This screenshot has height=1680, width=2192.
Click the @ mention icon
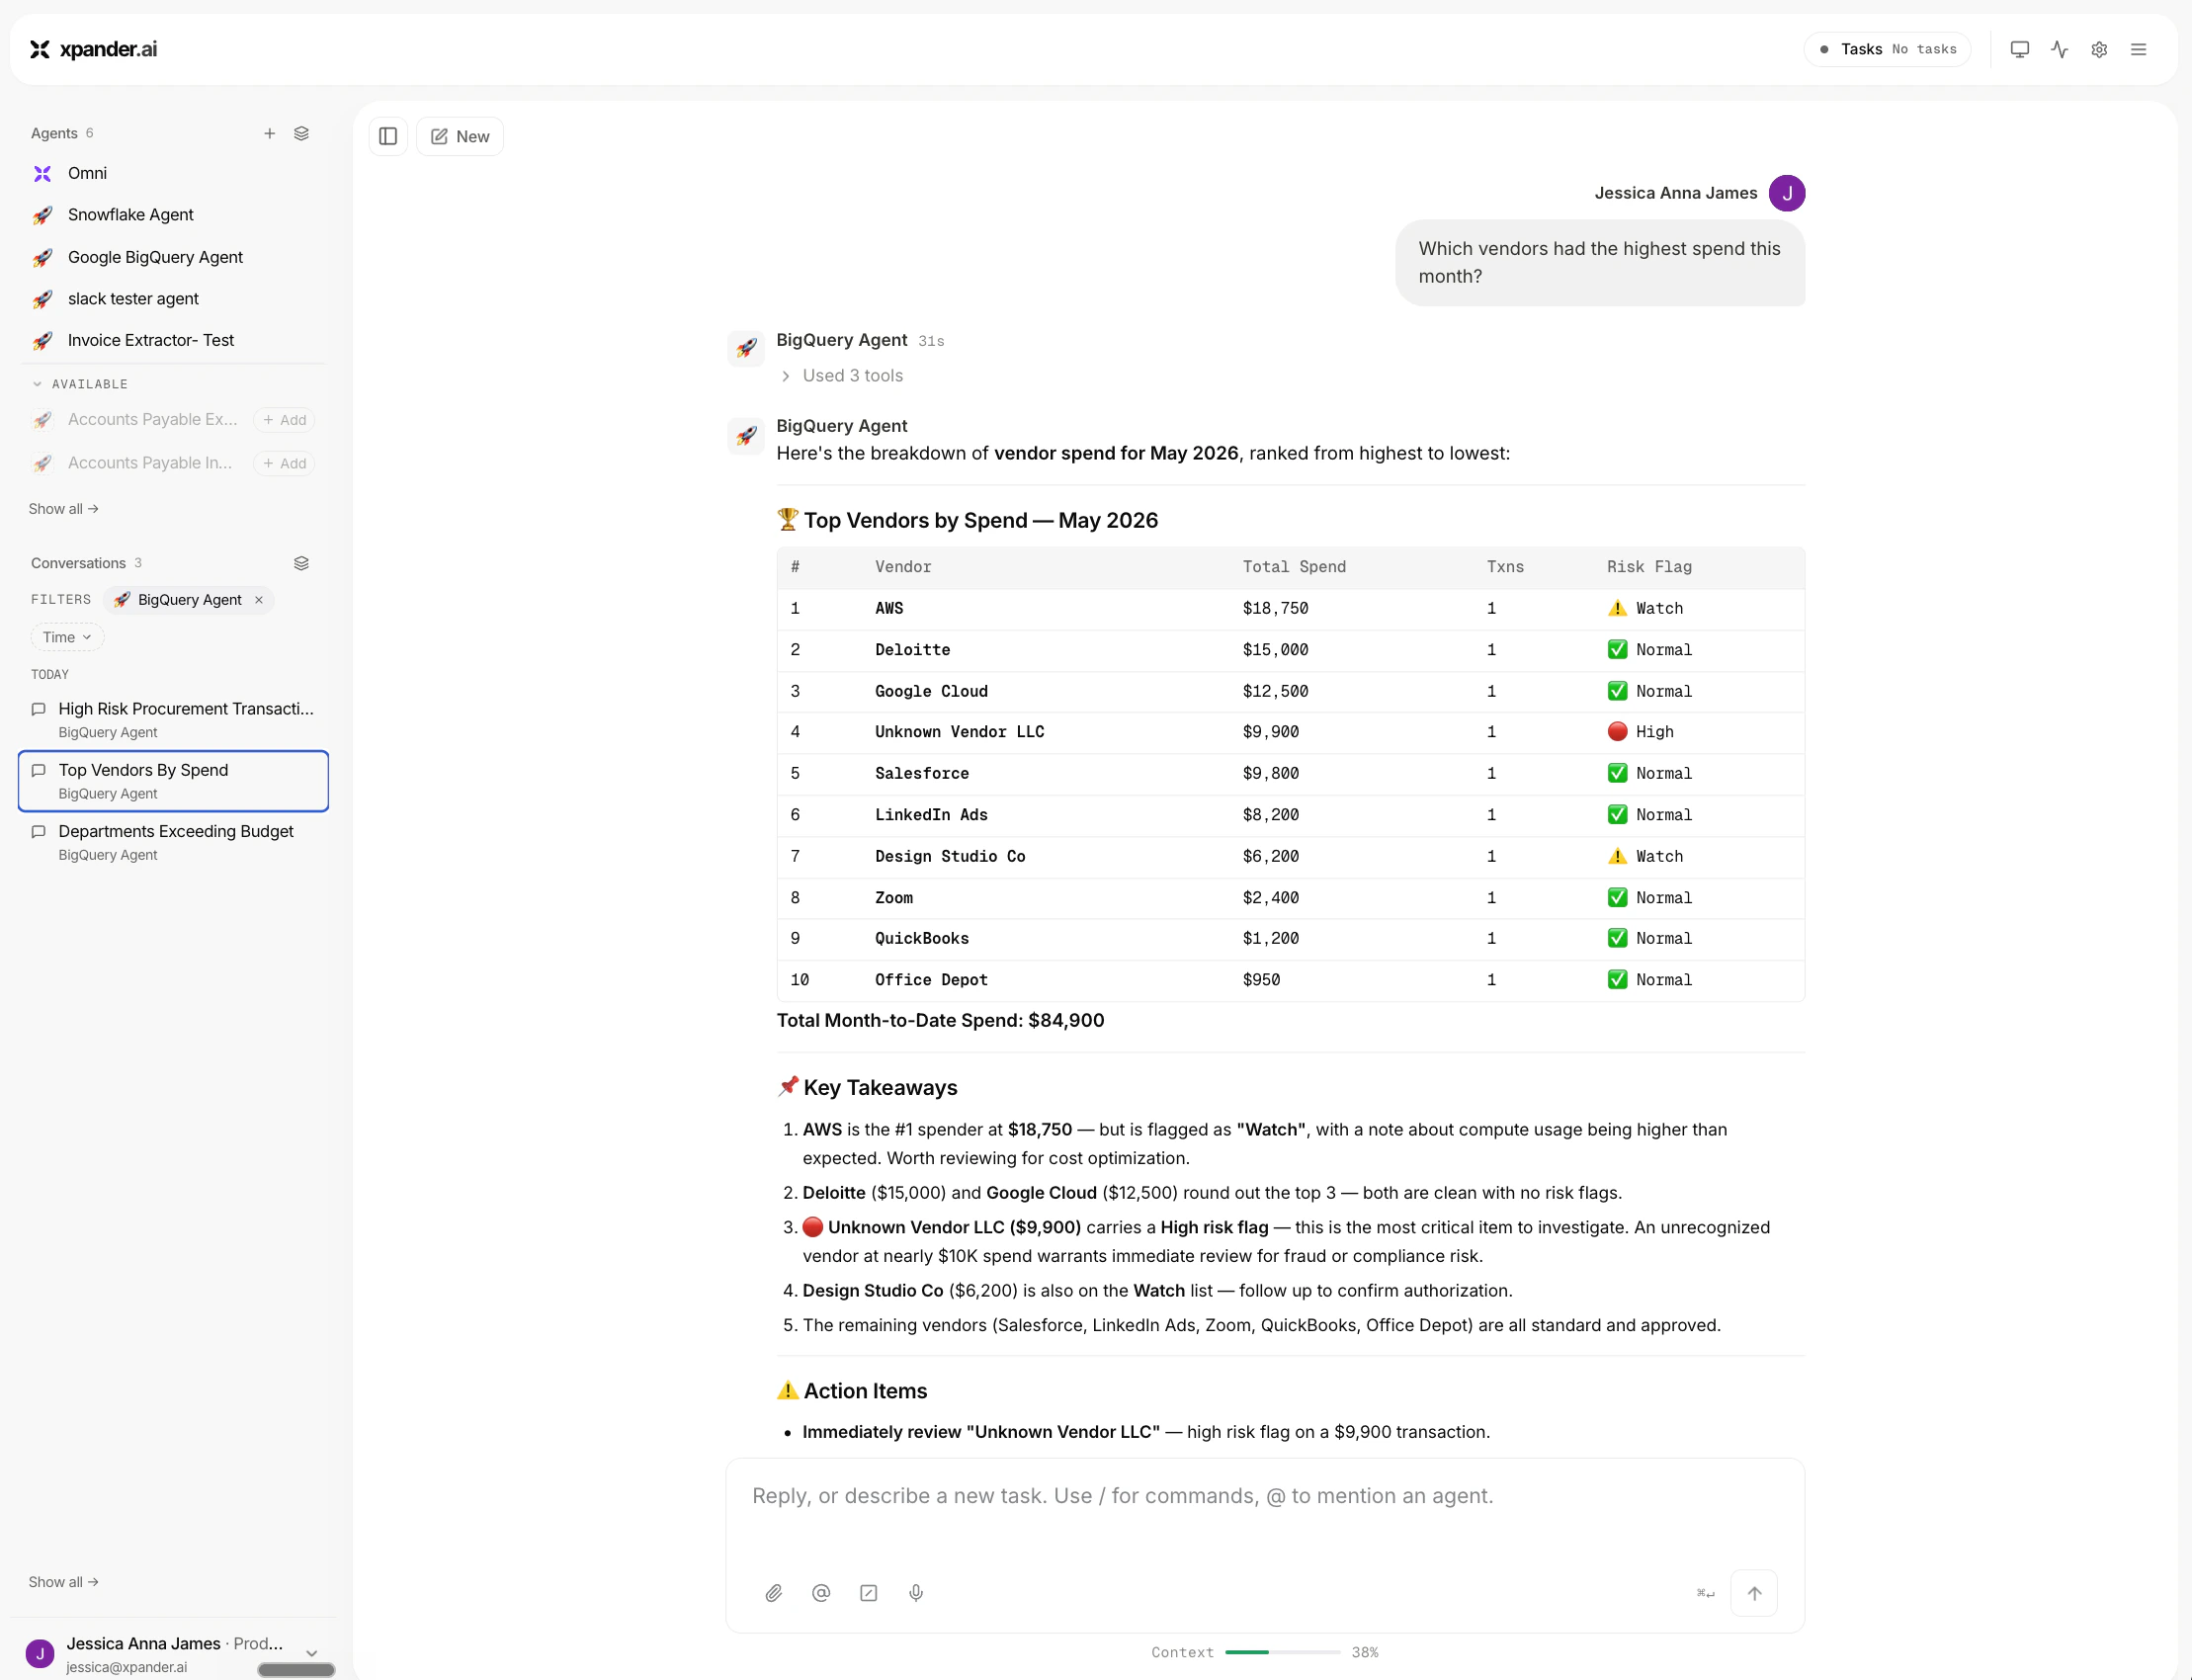pyautogui.click(x=821, y=1593)
